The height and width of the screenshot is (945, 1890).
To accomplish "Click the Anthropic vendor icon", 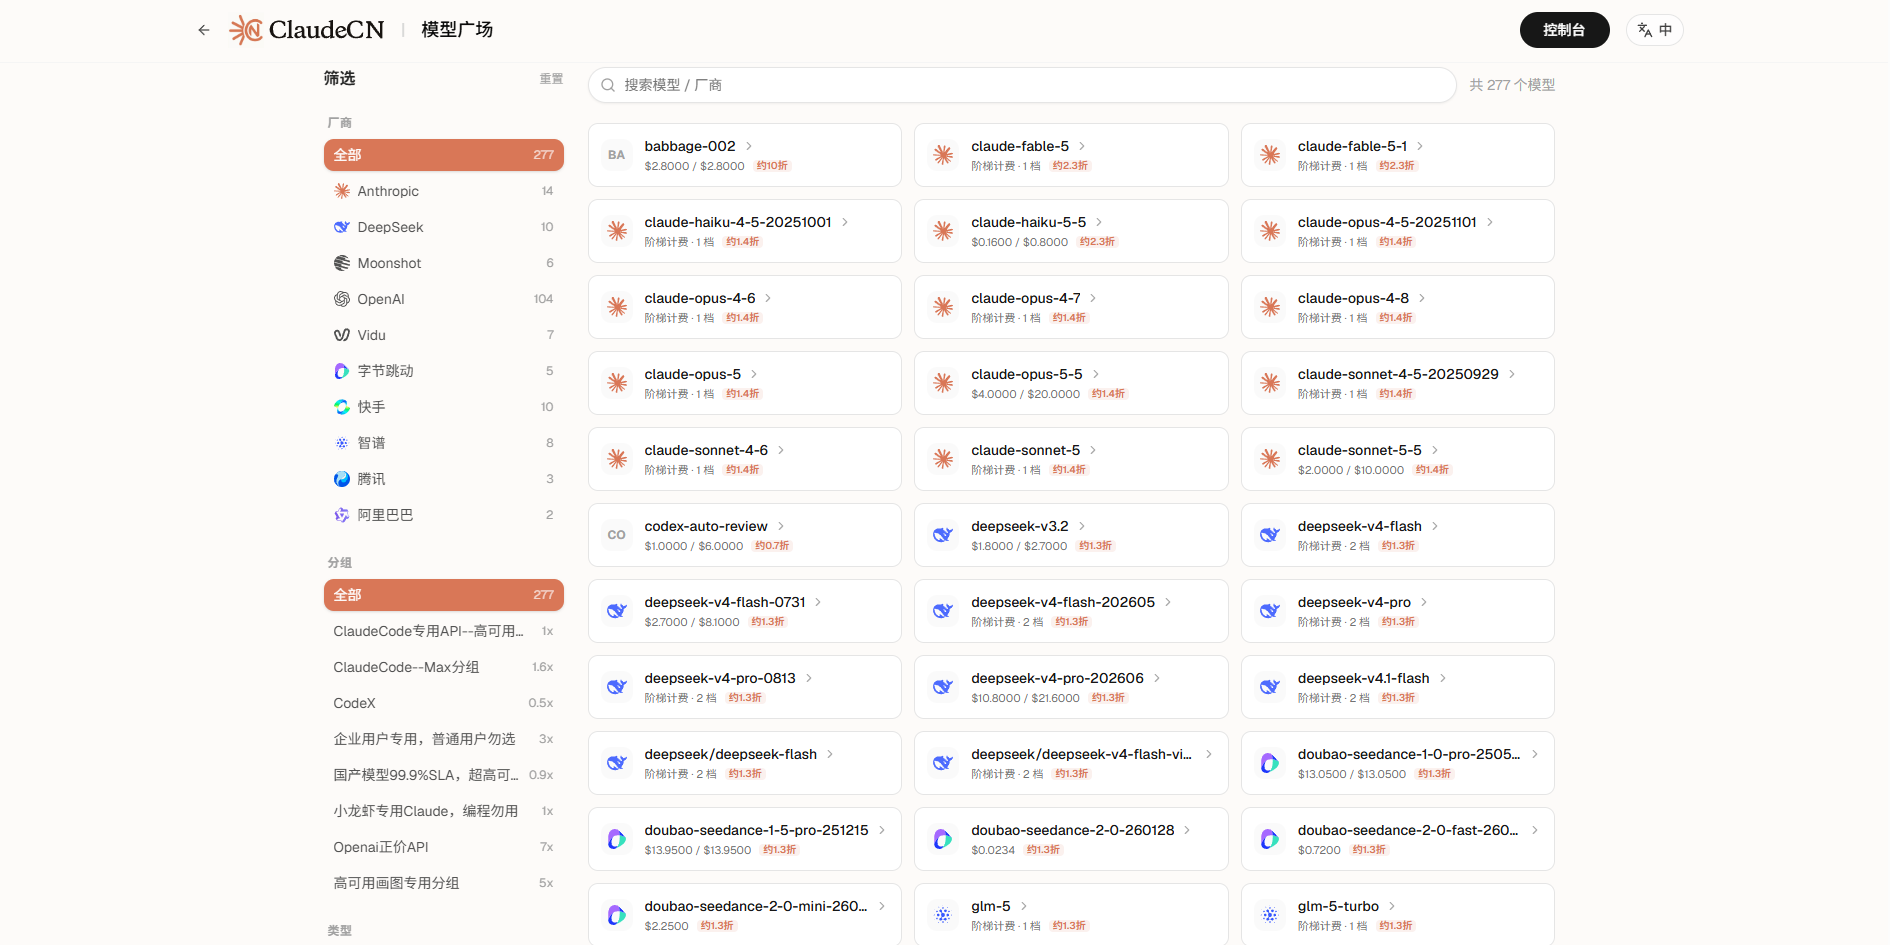I will [342, 191].
